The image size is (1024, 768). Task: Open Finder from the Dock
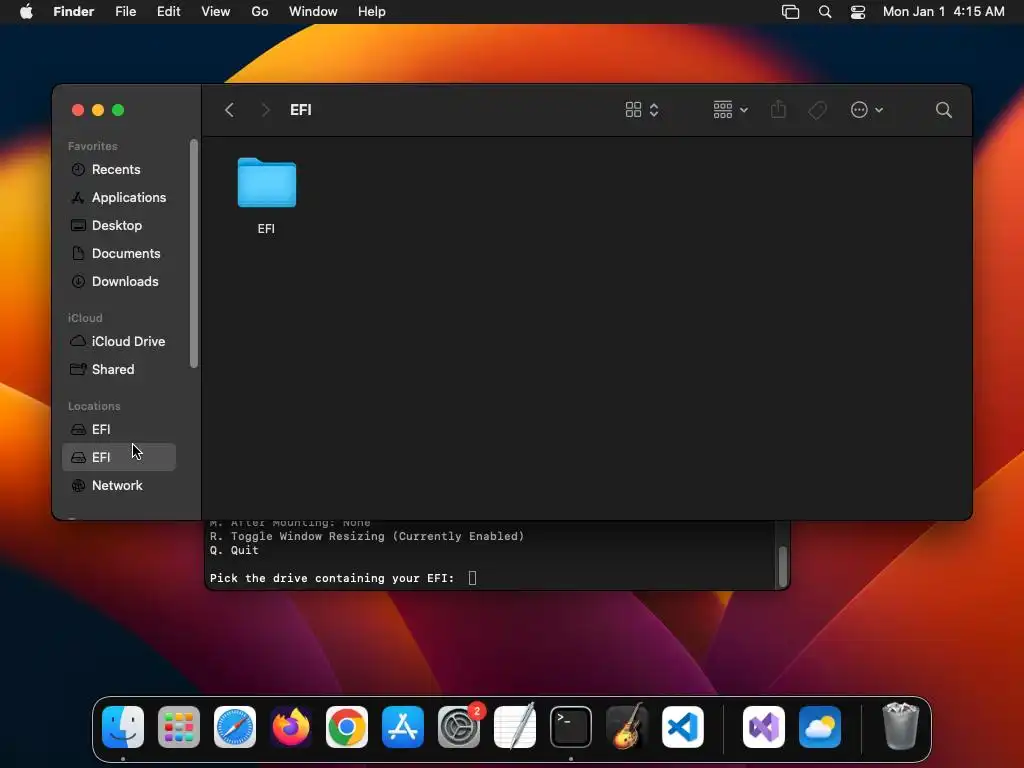point(123,727)
